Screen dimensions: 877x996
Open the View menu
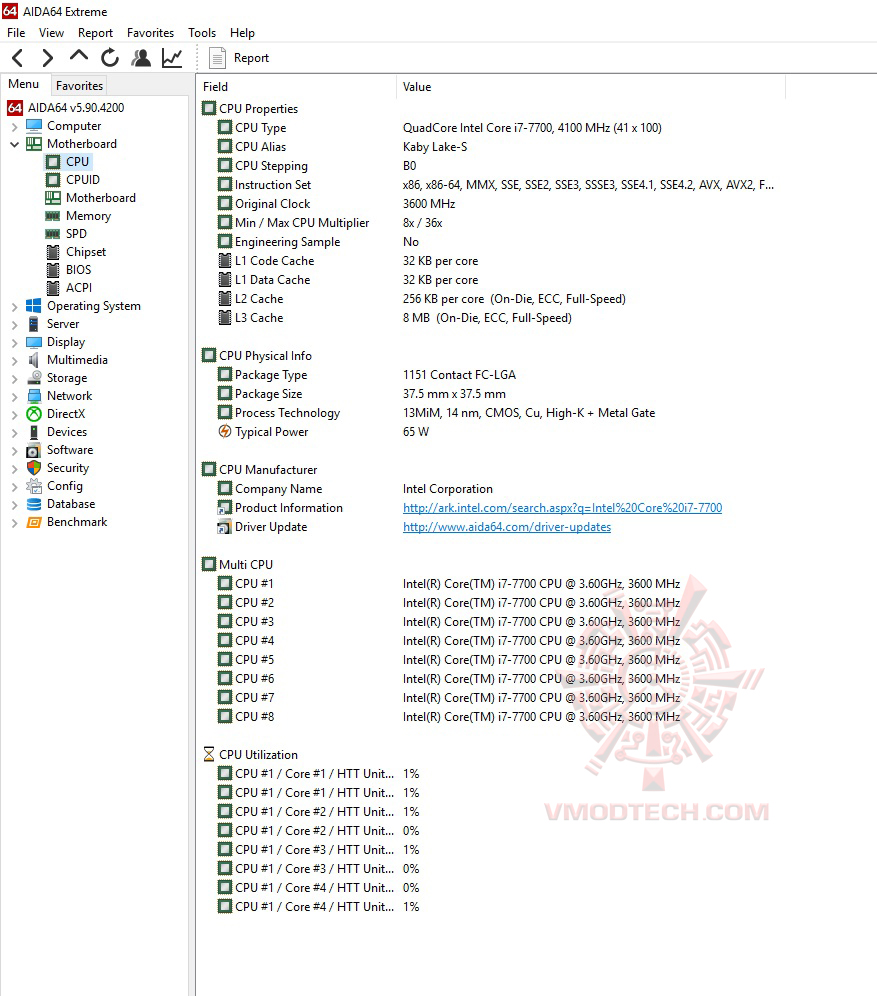coord(51,33)
